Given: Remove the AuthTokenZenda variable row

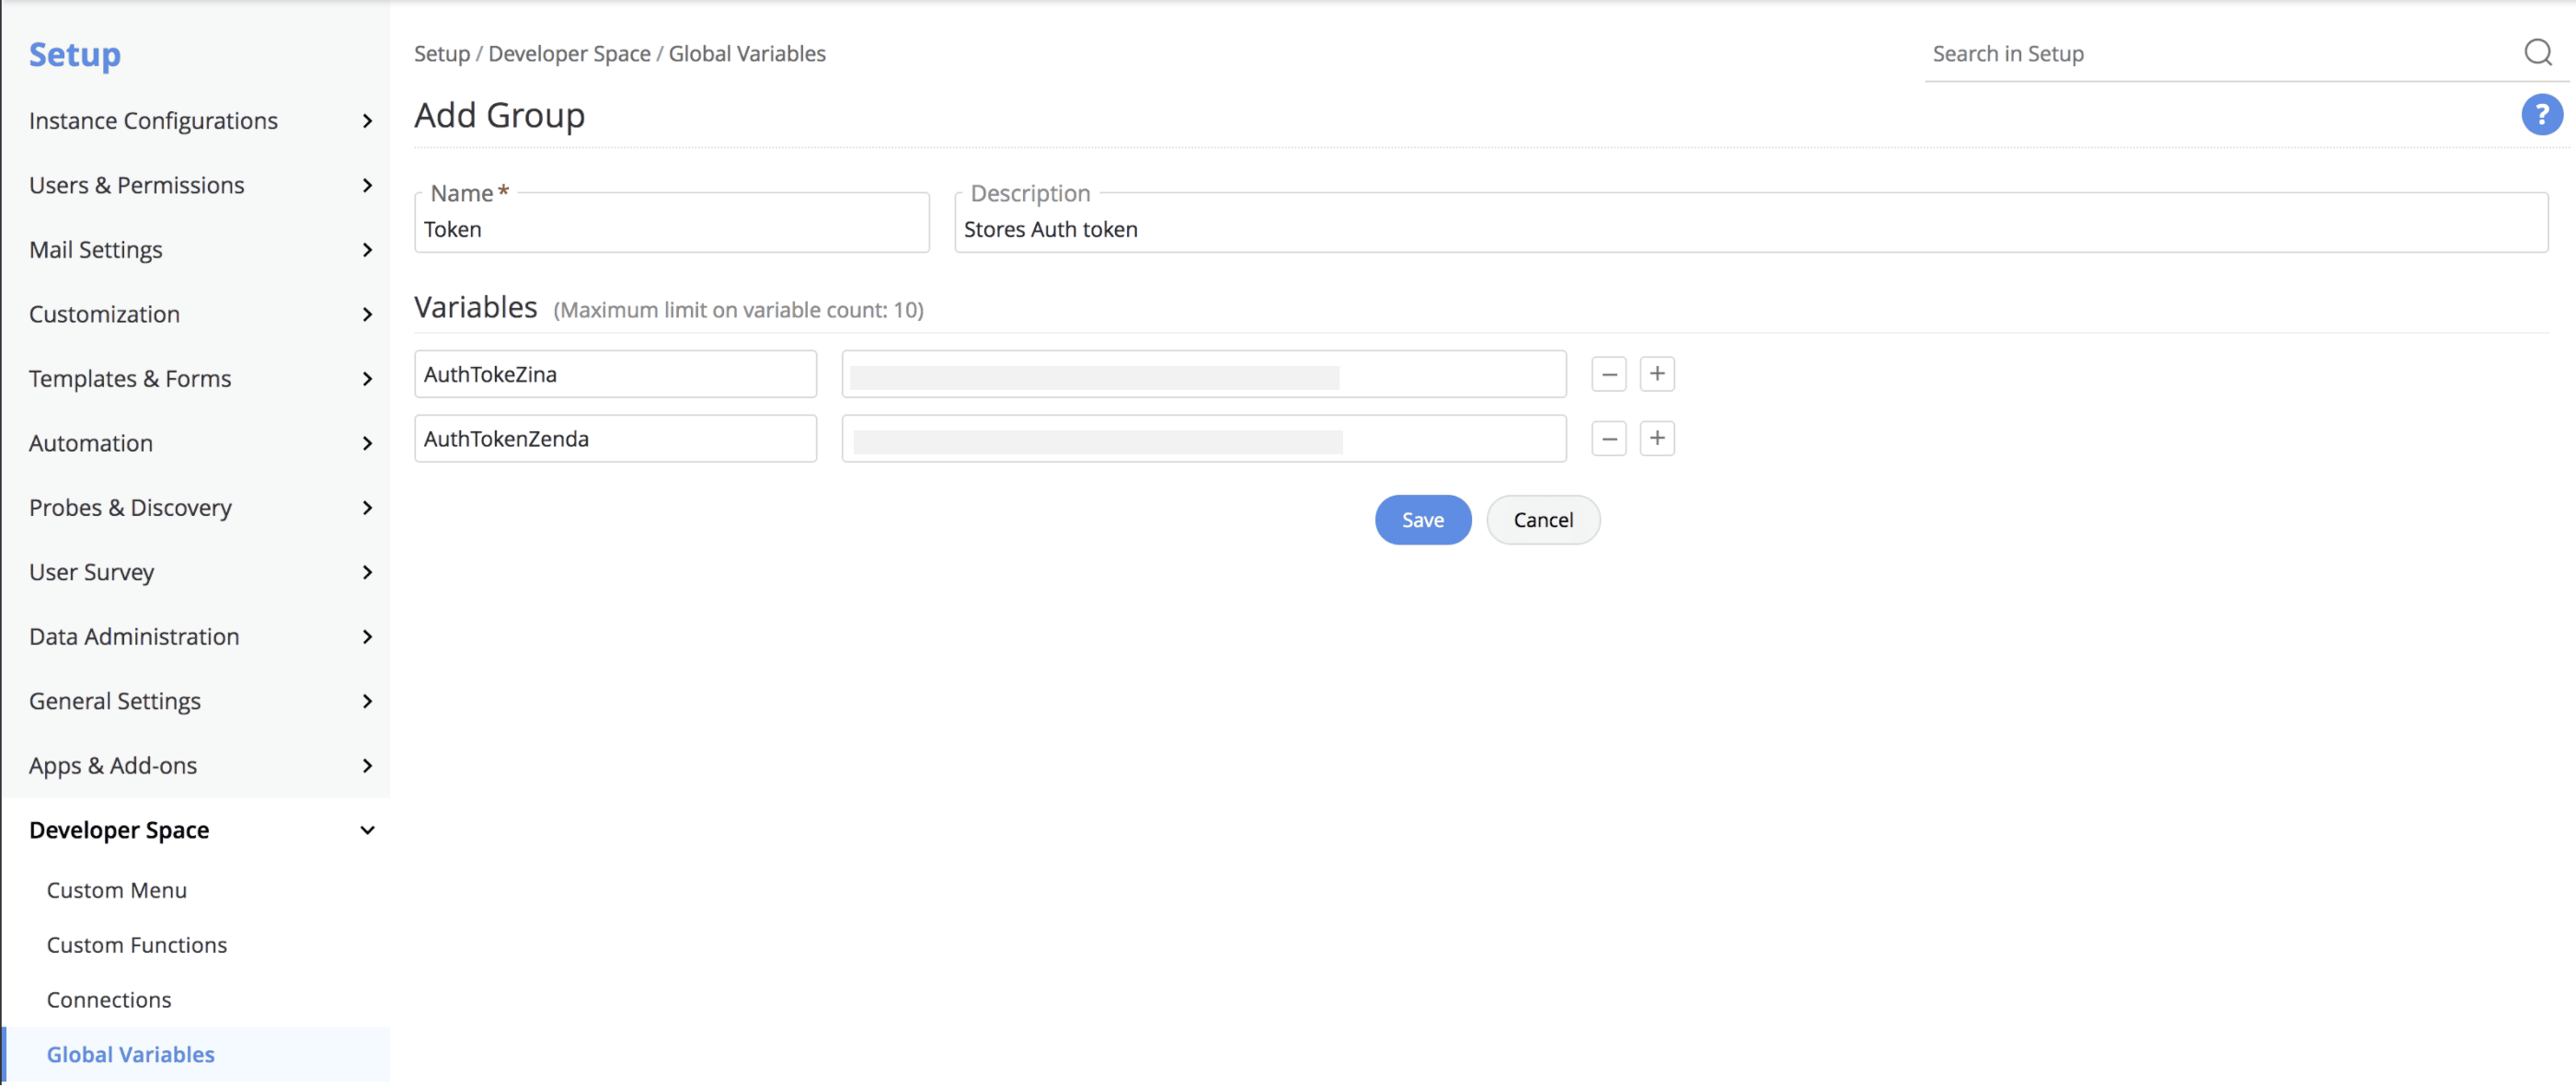Looking at the screenshot, I should pyautogui.click(x=1608, y=439).
